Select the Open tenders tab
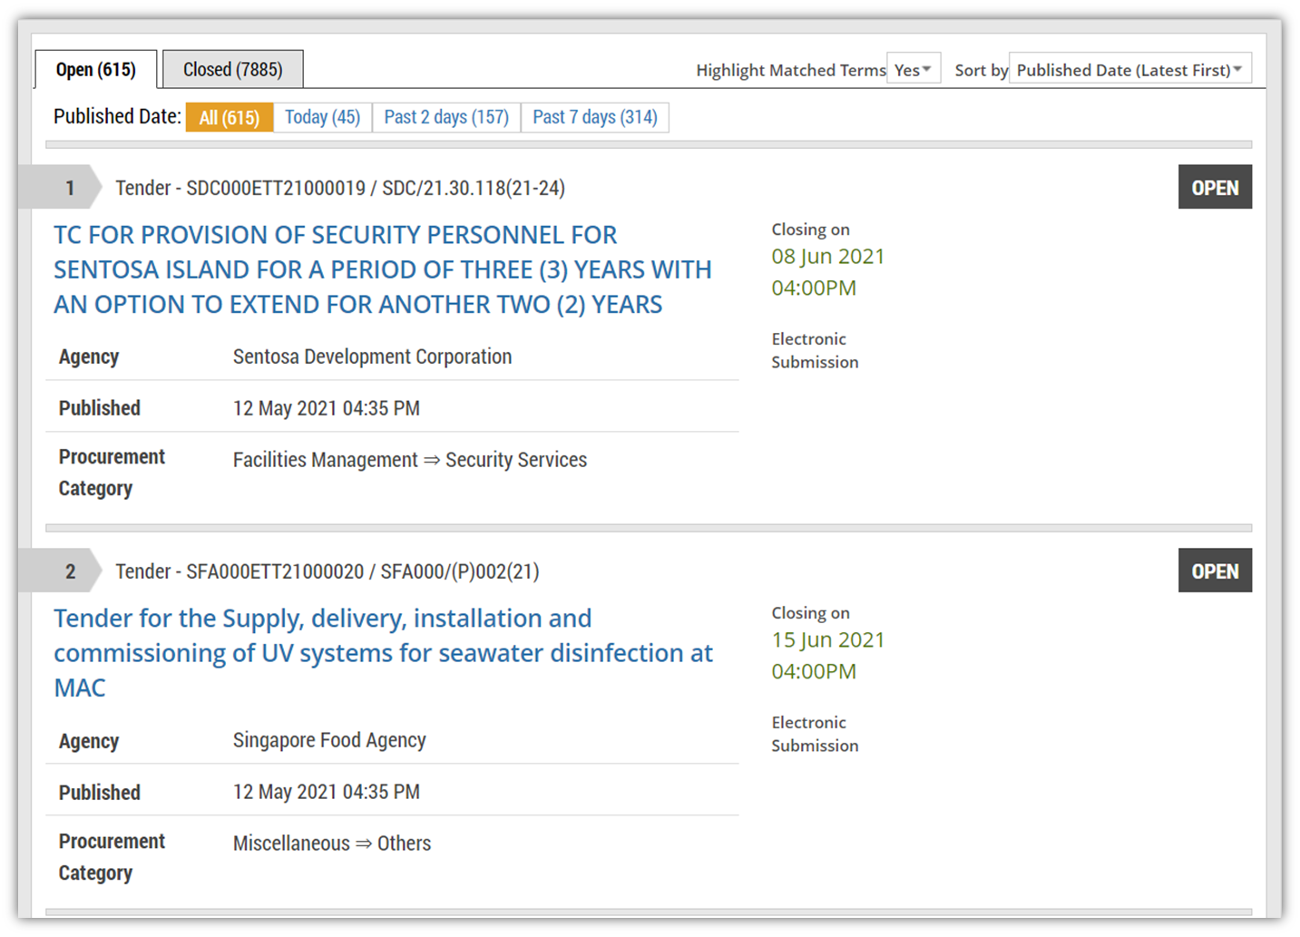Screen dimensions: 1300x937 [x=95, y=68]
